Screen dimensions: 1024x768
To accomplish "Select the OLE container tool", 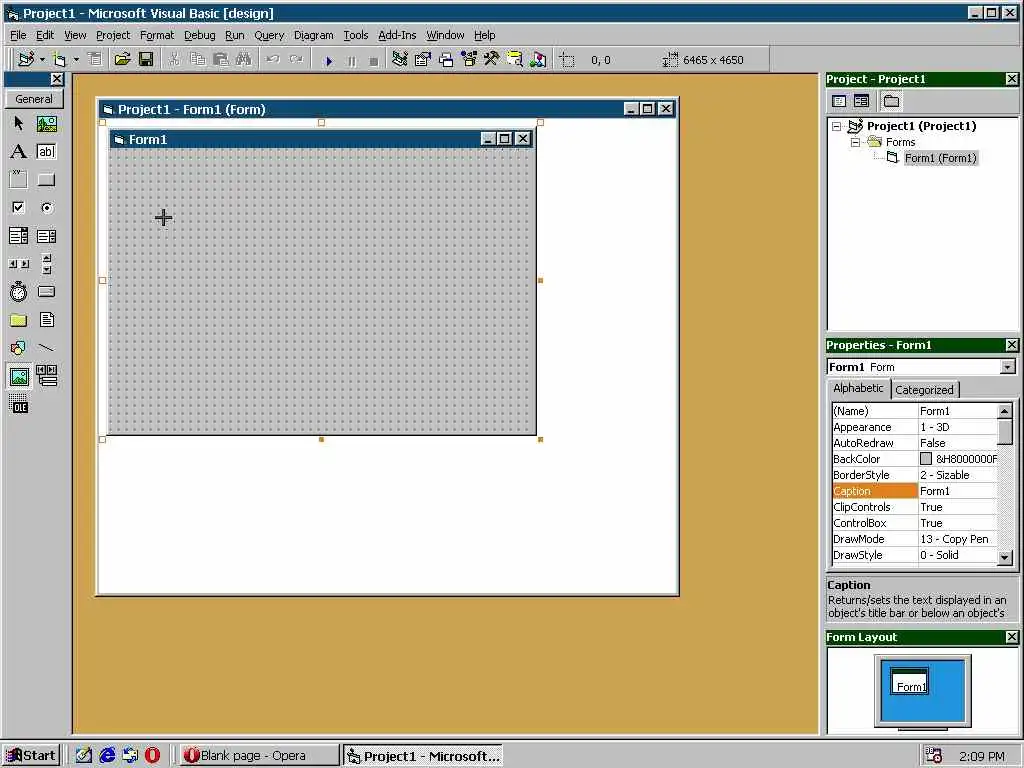I will click(x=18, y=404).
